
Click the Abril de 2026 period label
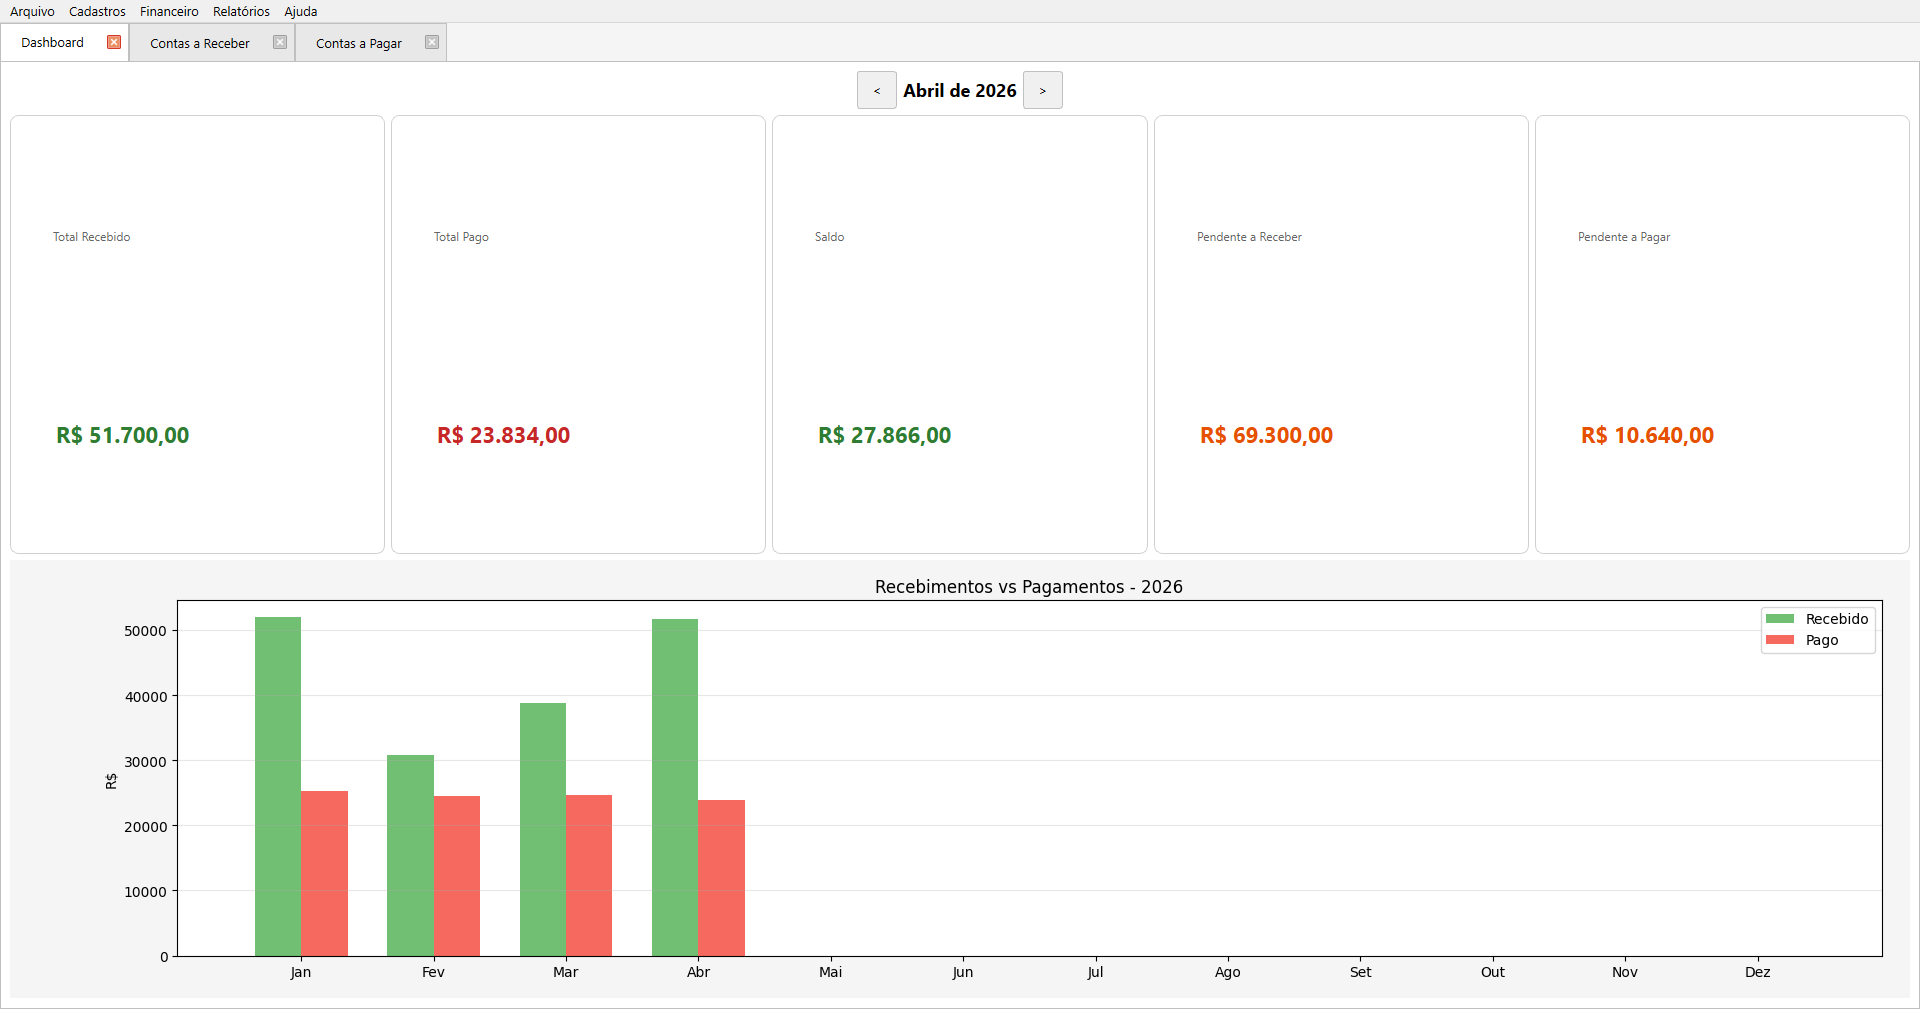click(x=959, y=90)
